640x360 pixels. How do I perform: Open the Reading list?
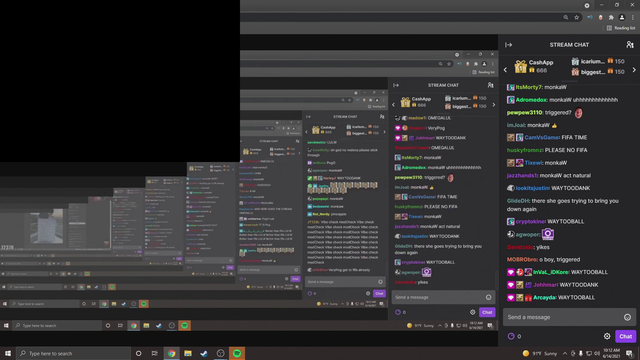pos(621,28)
